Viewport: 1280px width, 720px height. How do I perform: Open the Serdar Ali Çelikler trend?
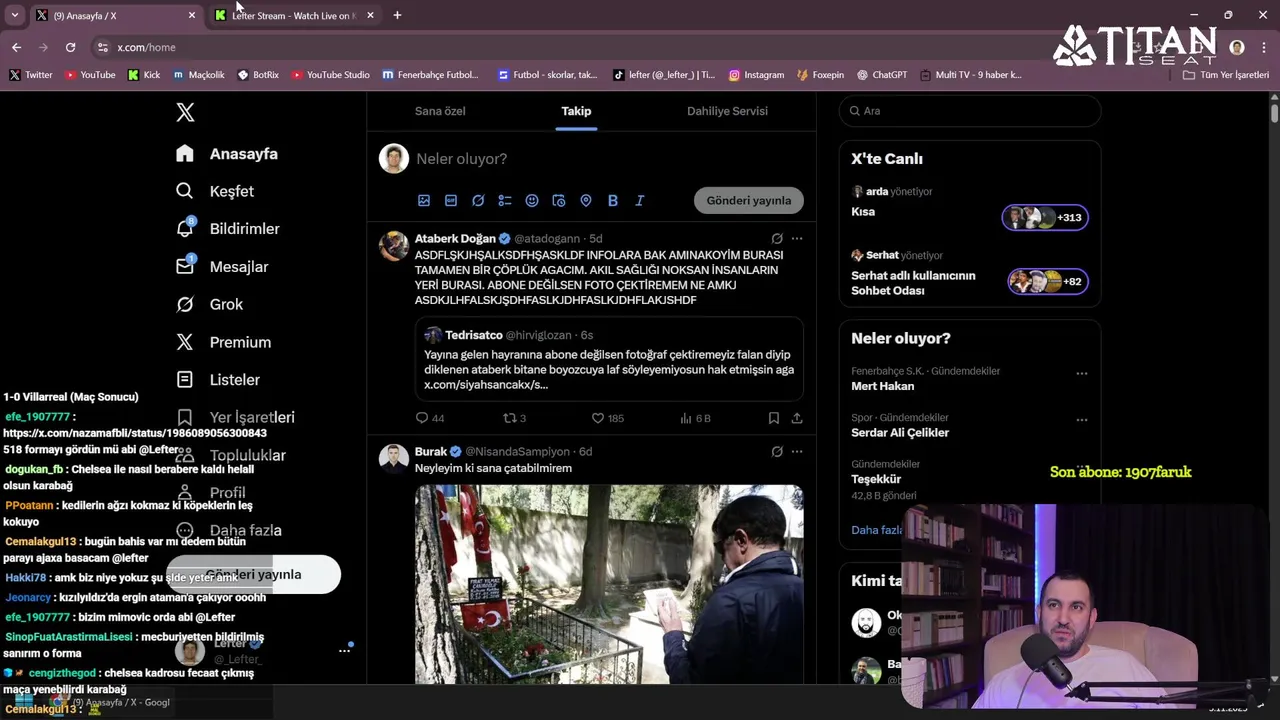pyautogui.click(x=900, y=433)
